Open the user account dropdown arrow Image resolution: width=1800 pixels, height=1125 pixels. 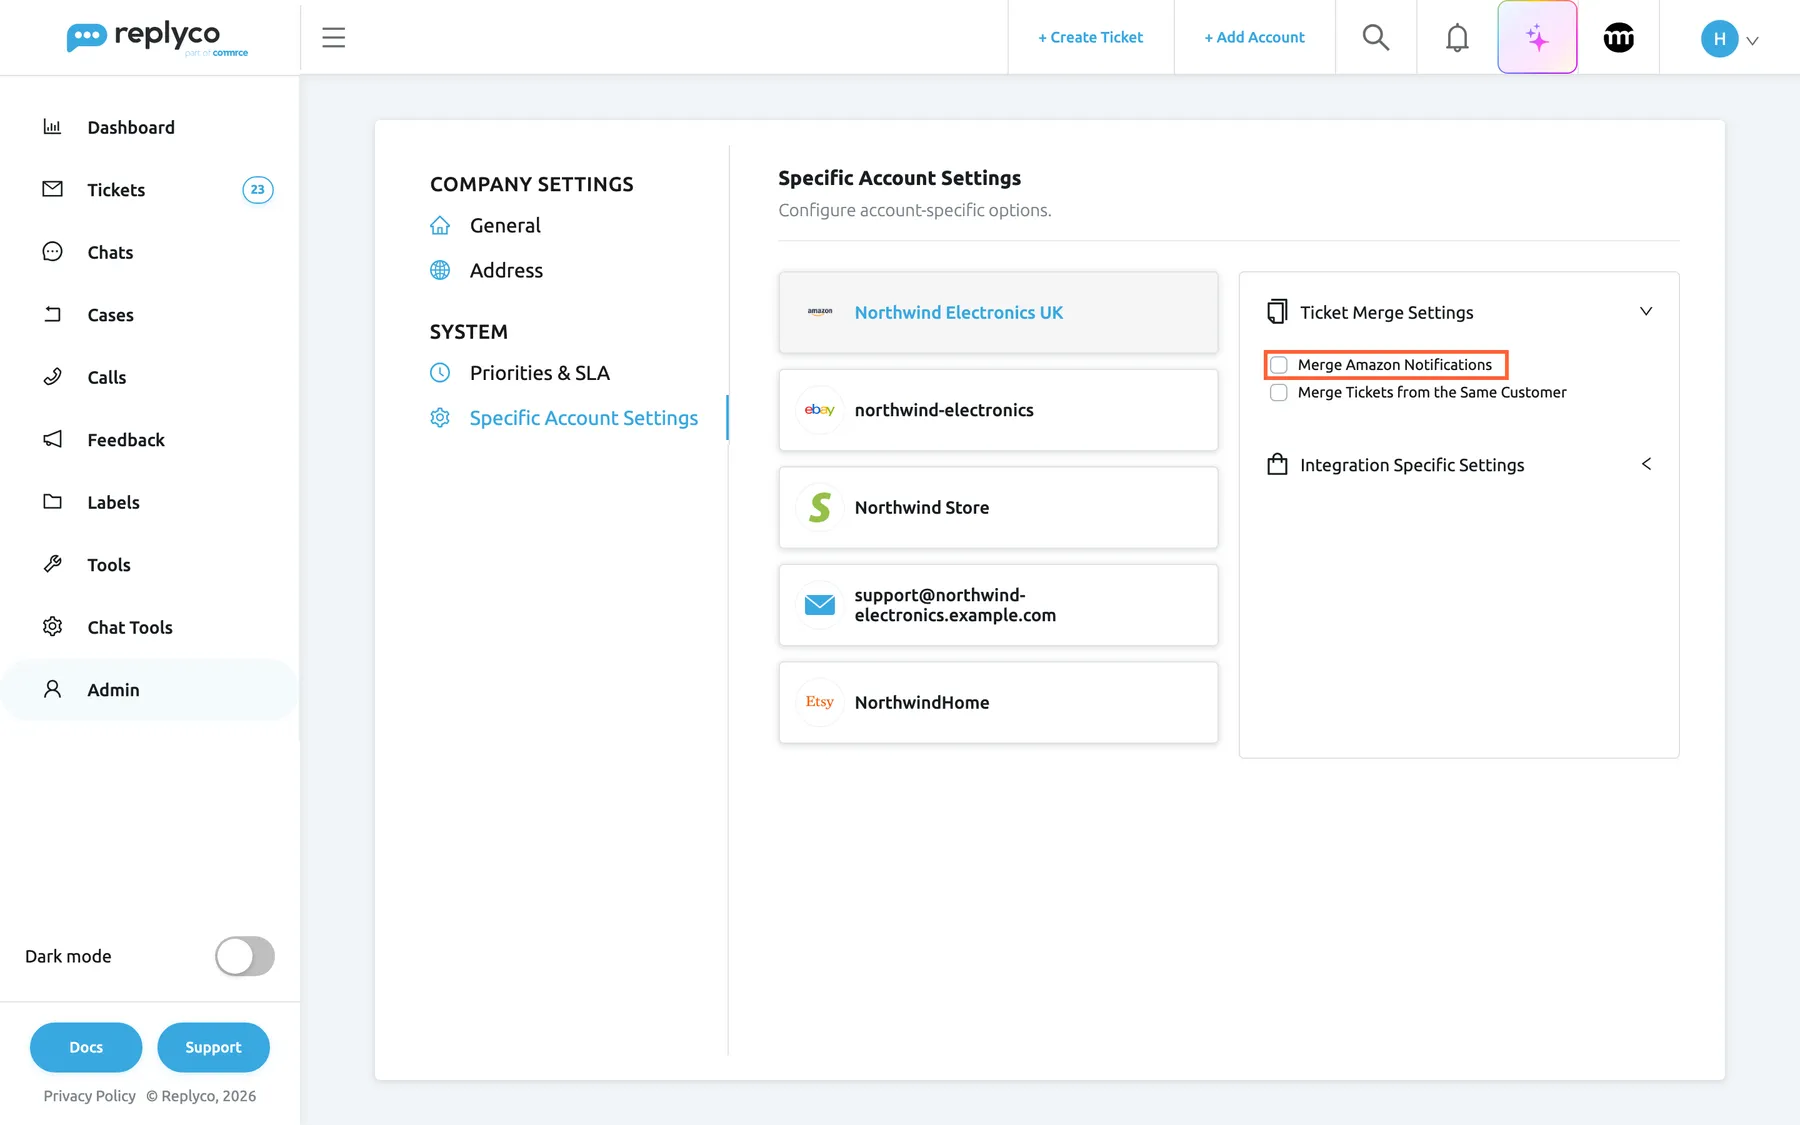point(1752,41)
